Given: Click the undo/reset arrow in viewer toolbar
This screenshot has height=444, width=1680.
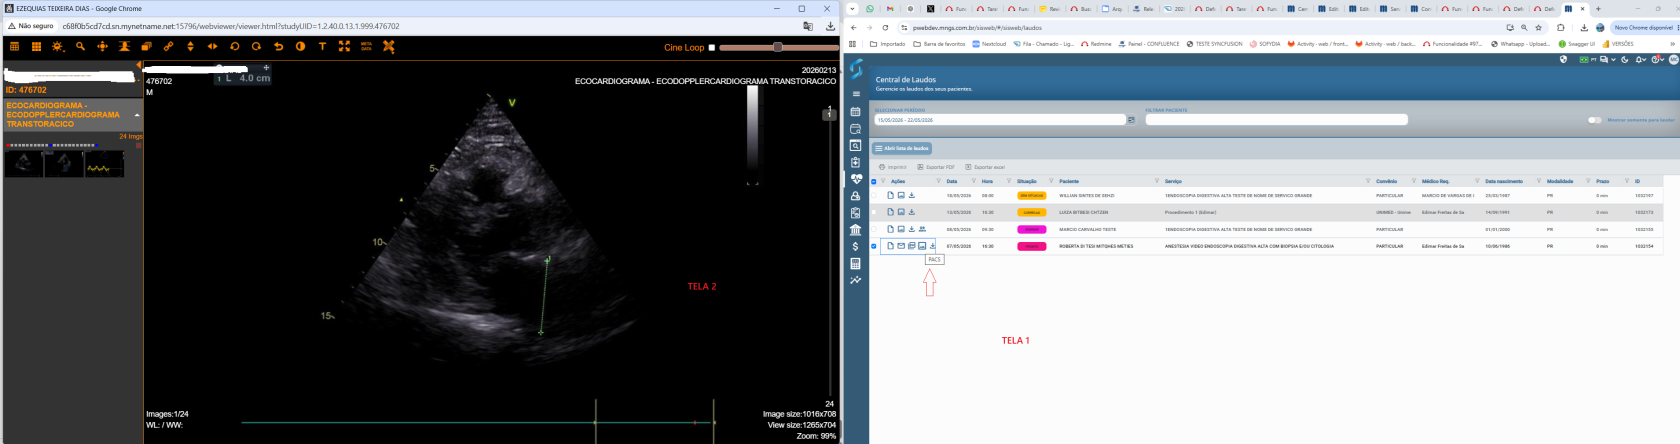Looking at the screenshot, I should pyautogui.click(x=279, y=46).
